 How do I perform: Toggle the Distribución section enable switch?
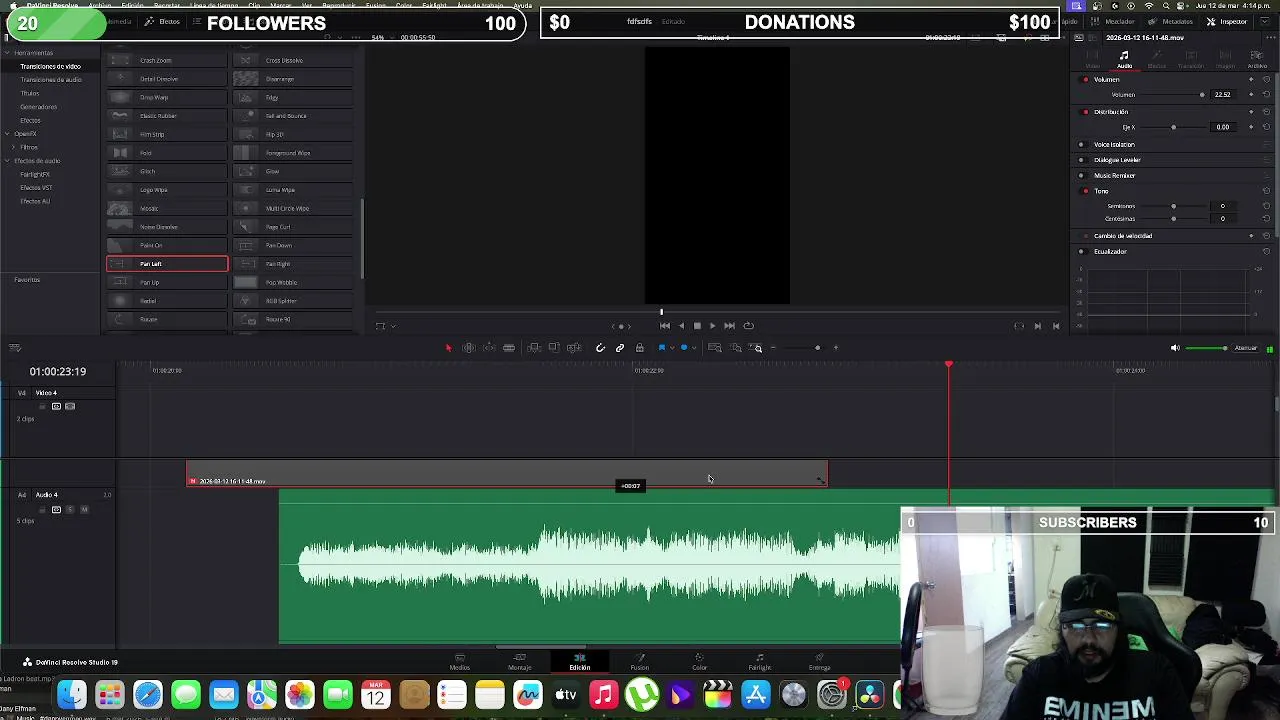pyautogui.click(x=1085, y=112)
